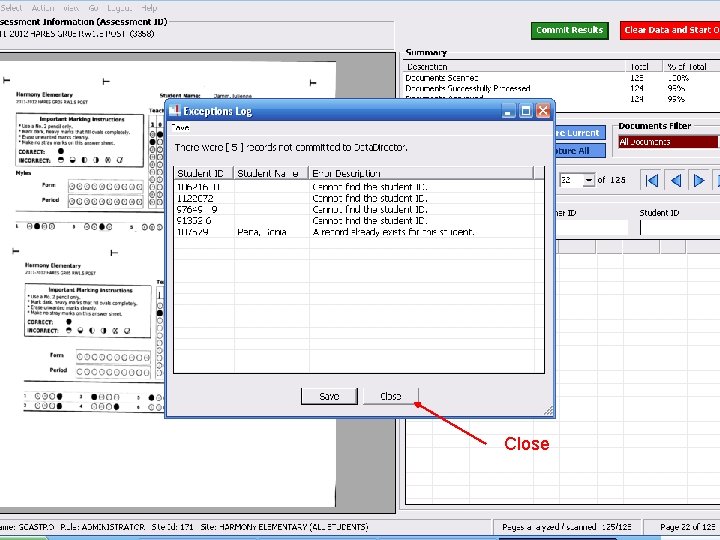The height and width of the screenshot is (540, 720).
Task: Click the Pages analyzed / scanned 125/125 status
Action: point(567,527)
